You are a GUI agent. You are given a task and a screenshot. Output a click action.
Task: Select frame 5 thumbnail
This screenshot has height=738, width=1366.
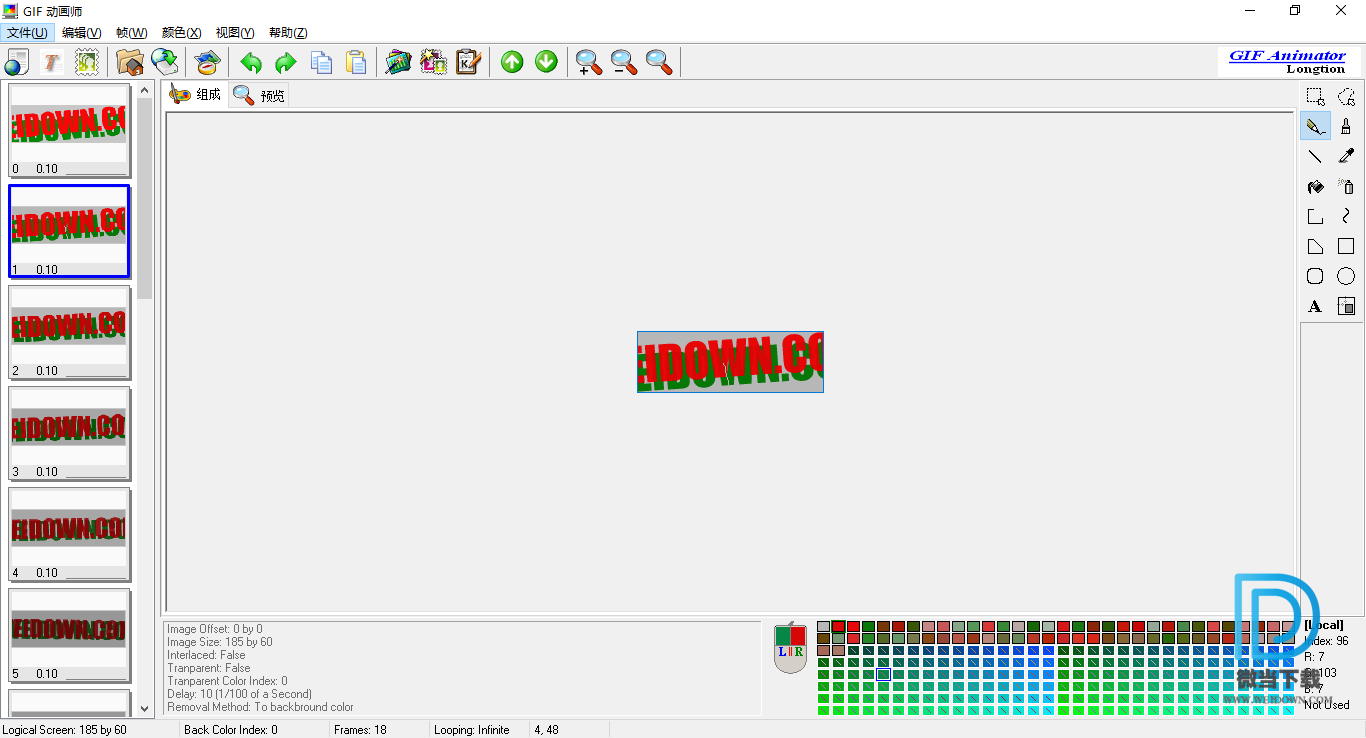pyautogui.click(x=69, y=635)
